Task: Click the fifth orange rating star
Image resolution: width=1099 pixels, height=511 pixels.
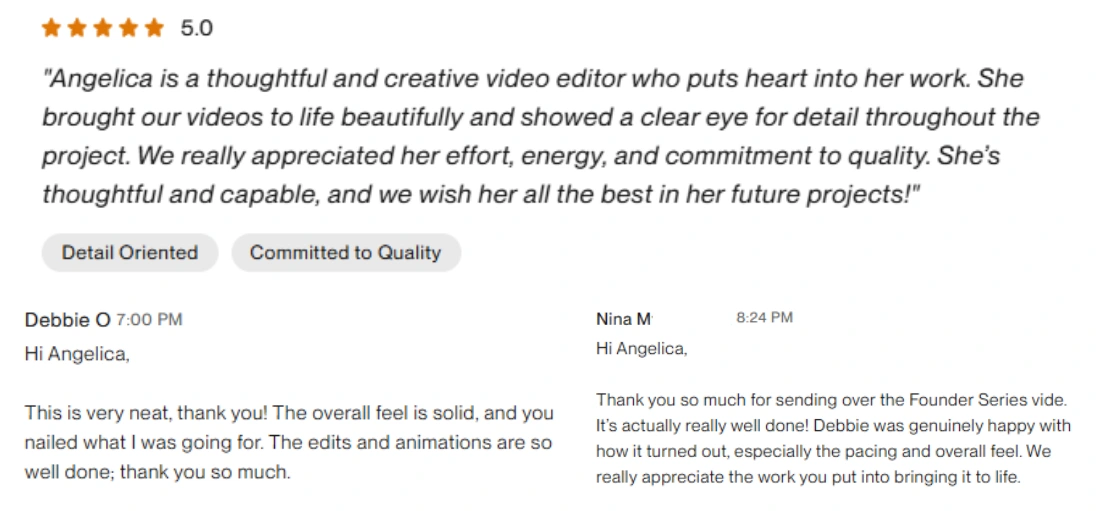Action: tap(153, 29)
